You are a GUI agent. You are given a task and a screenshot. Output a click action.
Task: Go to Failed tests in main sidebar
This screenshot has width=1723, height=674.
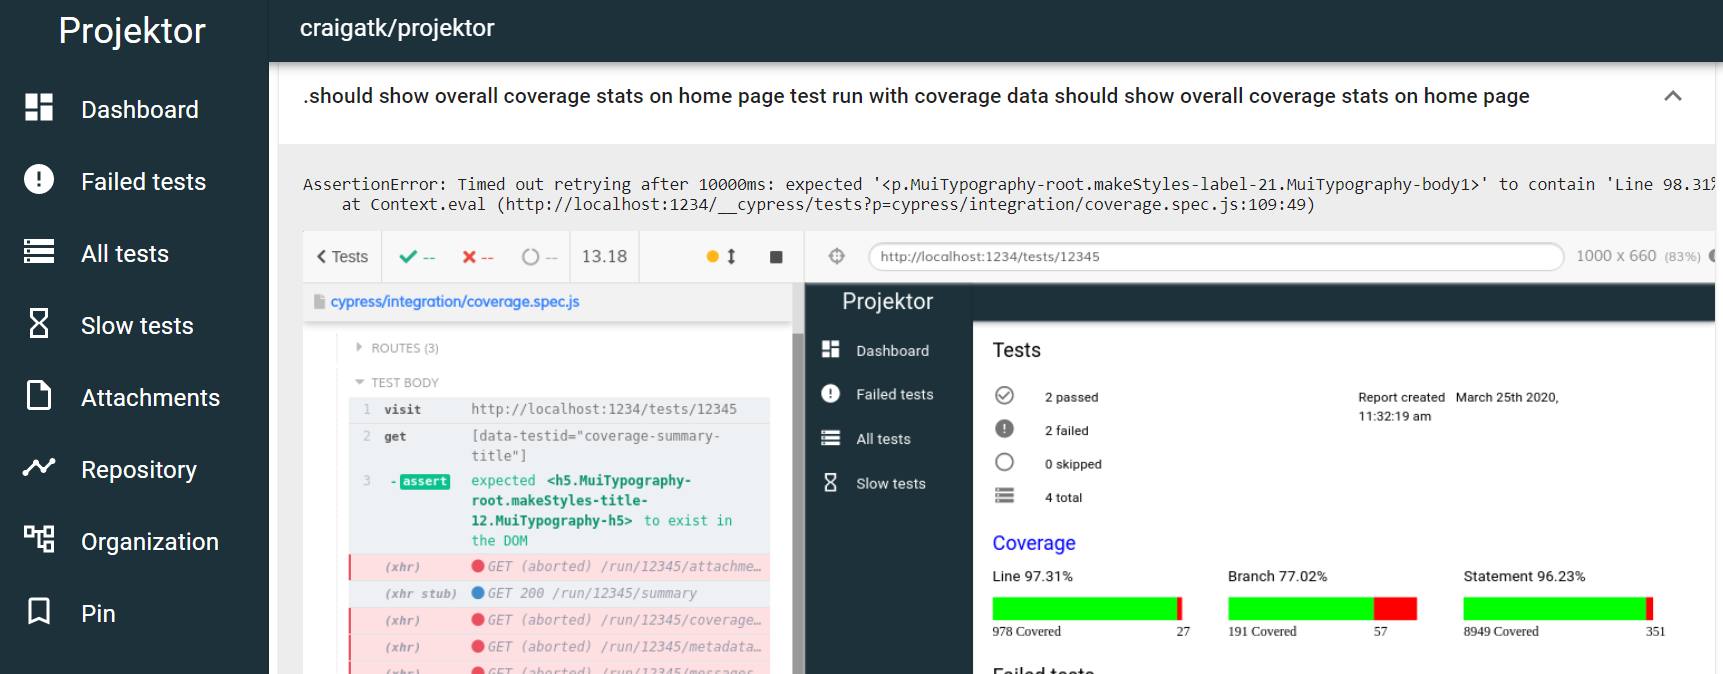(143, 182)
